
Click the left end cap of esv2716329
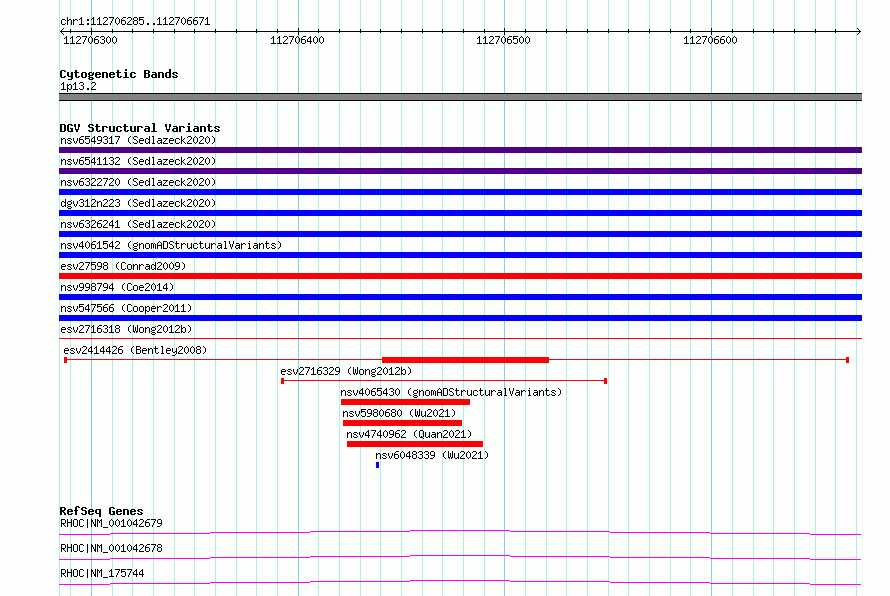(283, 381)
